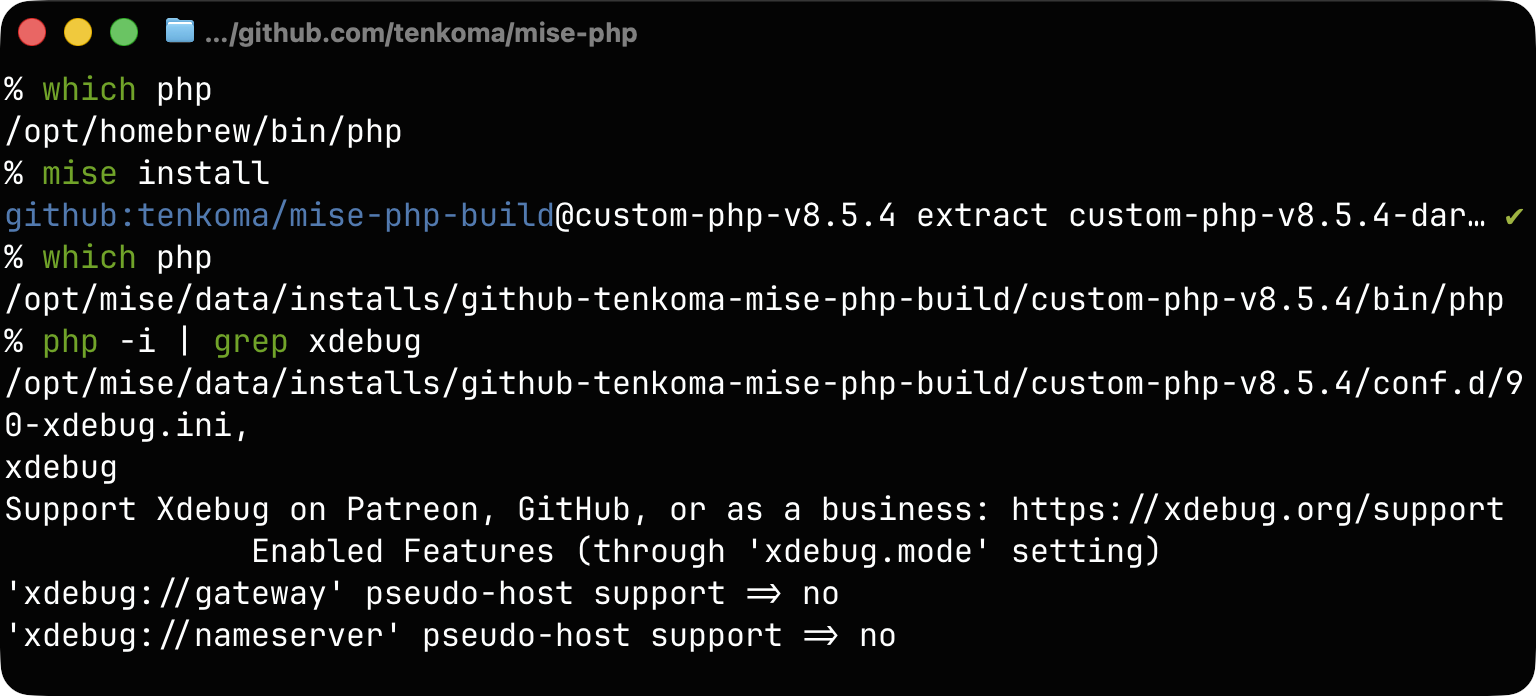
Task: Click the green maximize window button
Action: click(x=124, y=32)
